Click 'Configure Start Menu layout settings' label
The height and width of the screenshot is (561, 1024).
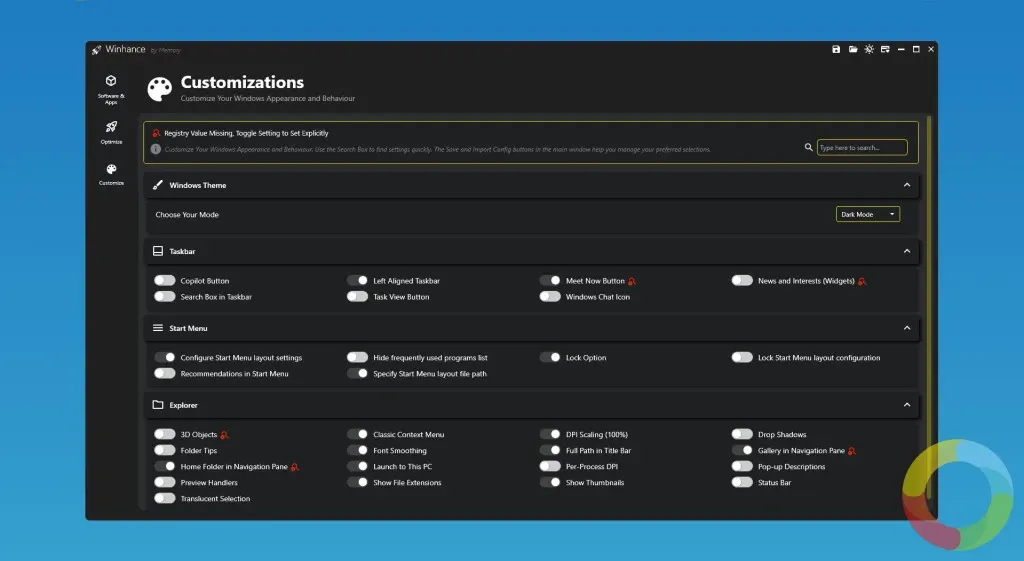coord(241,358)
